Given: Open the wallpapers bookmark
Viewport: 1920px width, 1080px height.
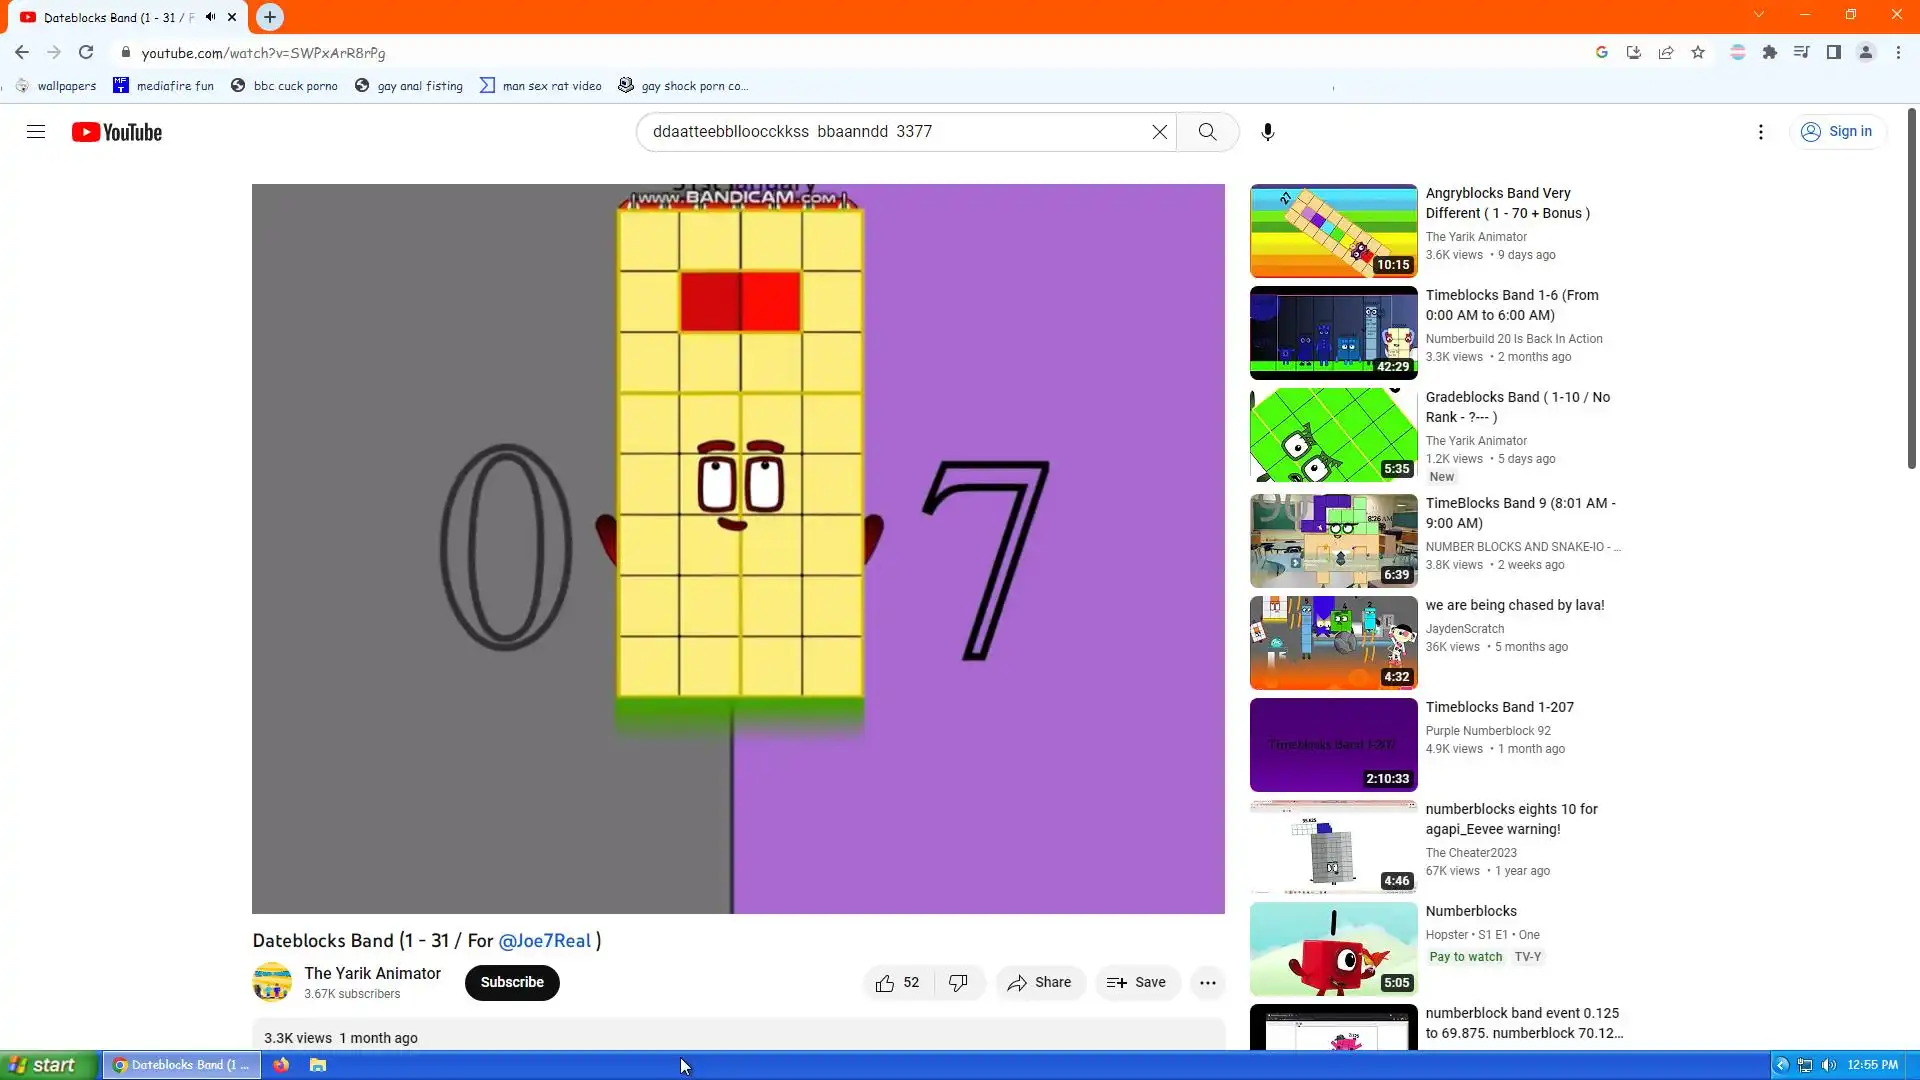Looking at the screenshot, I should click(x=56, y=86).
